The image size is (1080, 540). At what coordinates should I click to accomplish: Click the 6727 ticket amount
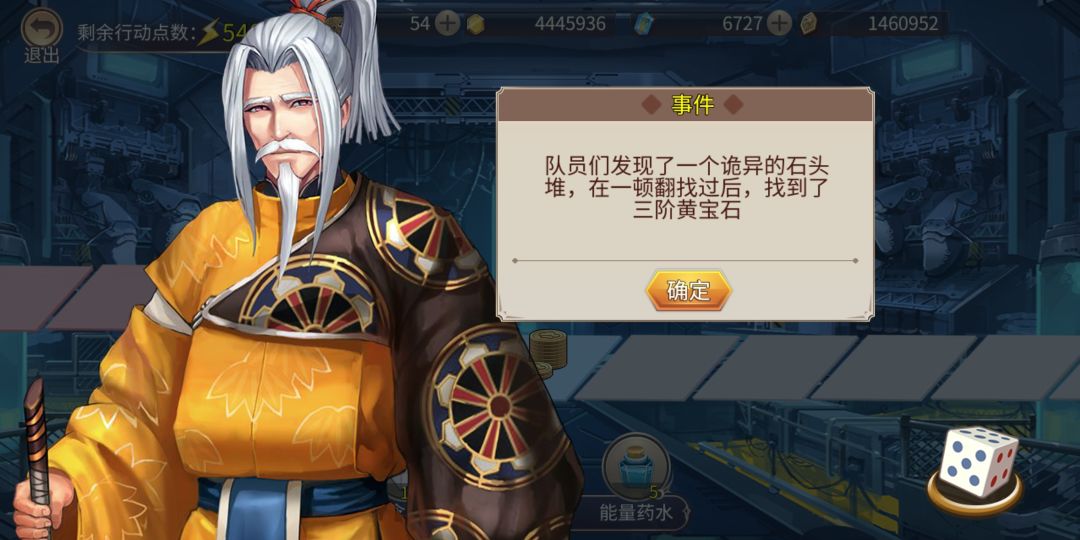[x=742, y=24]
